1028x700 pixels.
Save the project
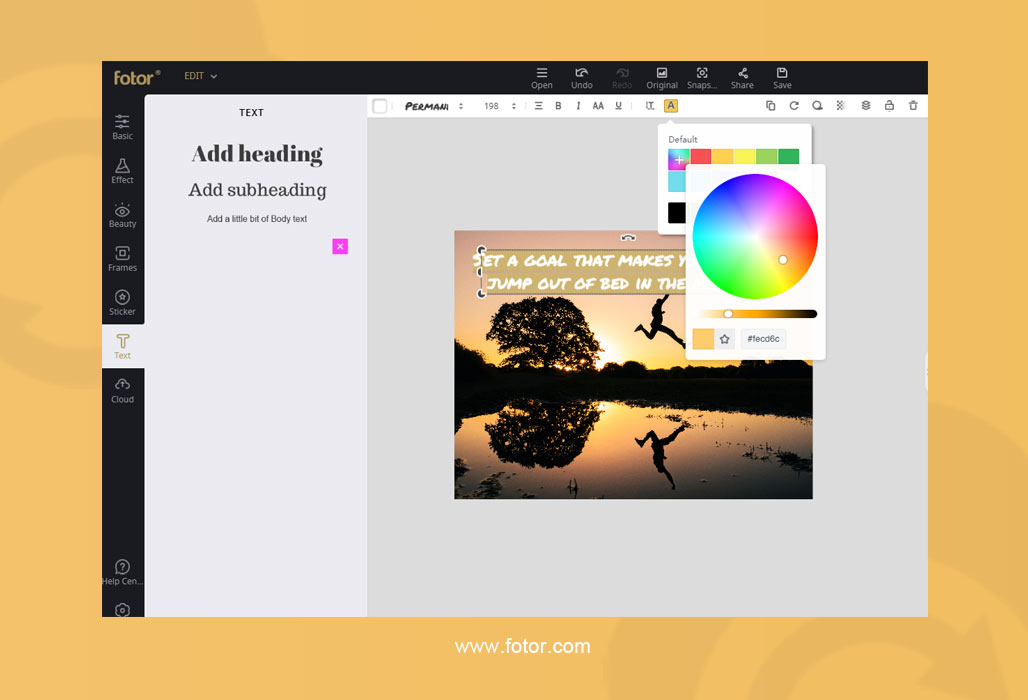pyautogui.click(x=782, y=78)
